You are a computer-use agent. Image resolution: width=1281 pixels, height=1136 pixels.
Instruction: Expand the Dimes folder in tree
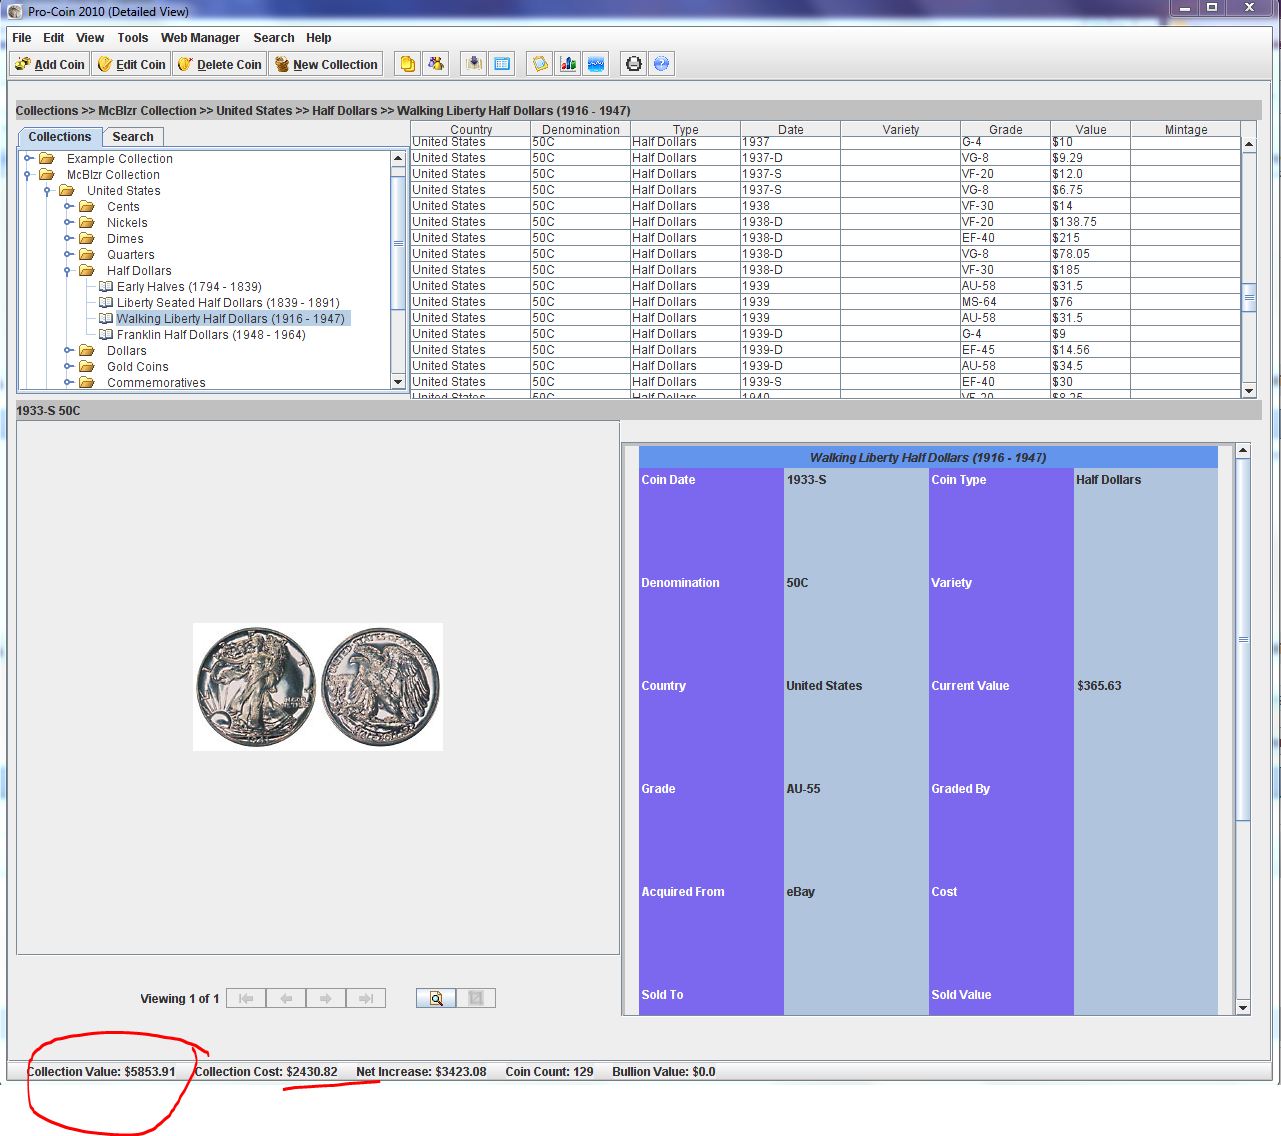(68, 239)
